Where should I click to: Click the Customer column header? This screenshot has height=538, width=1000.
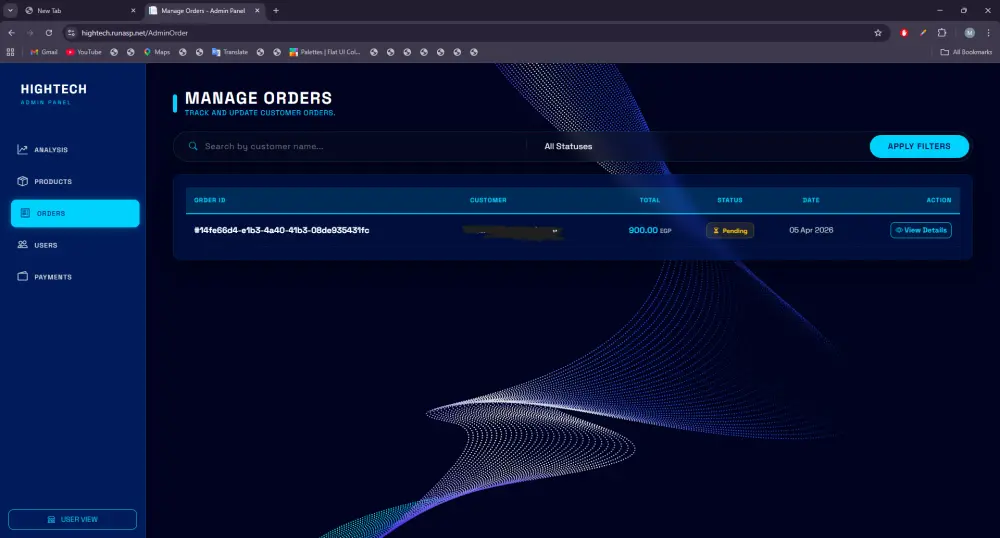[488, 200]
